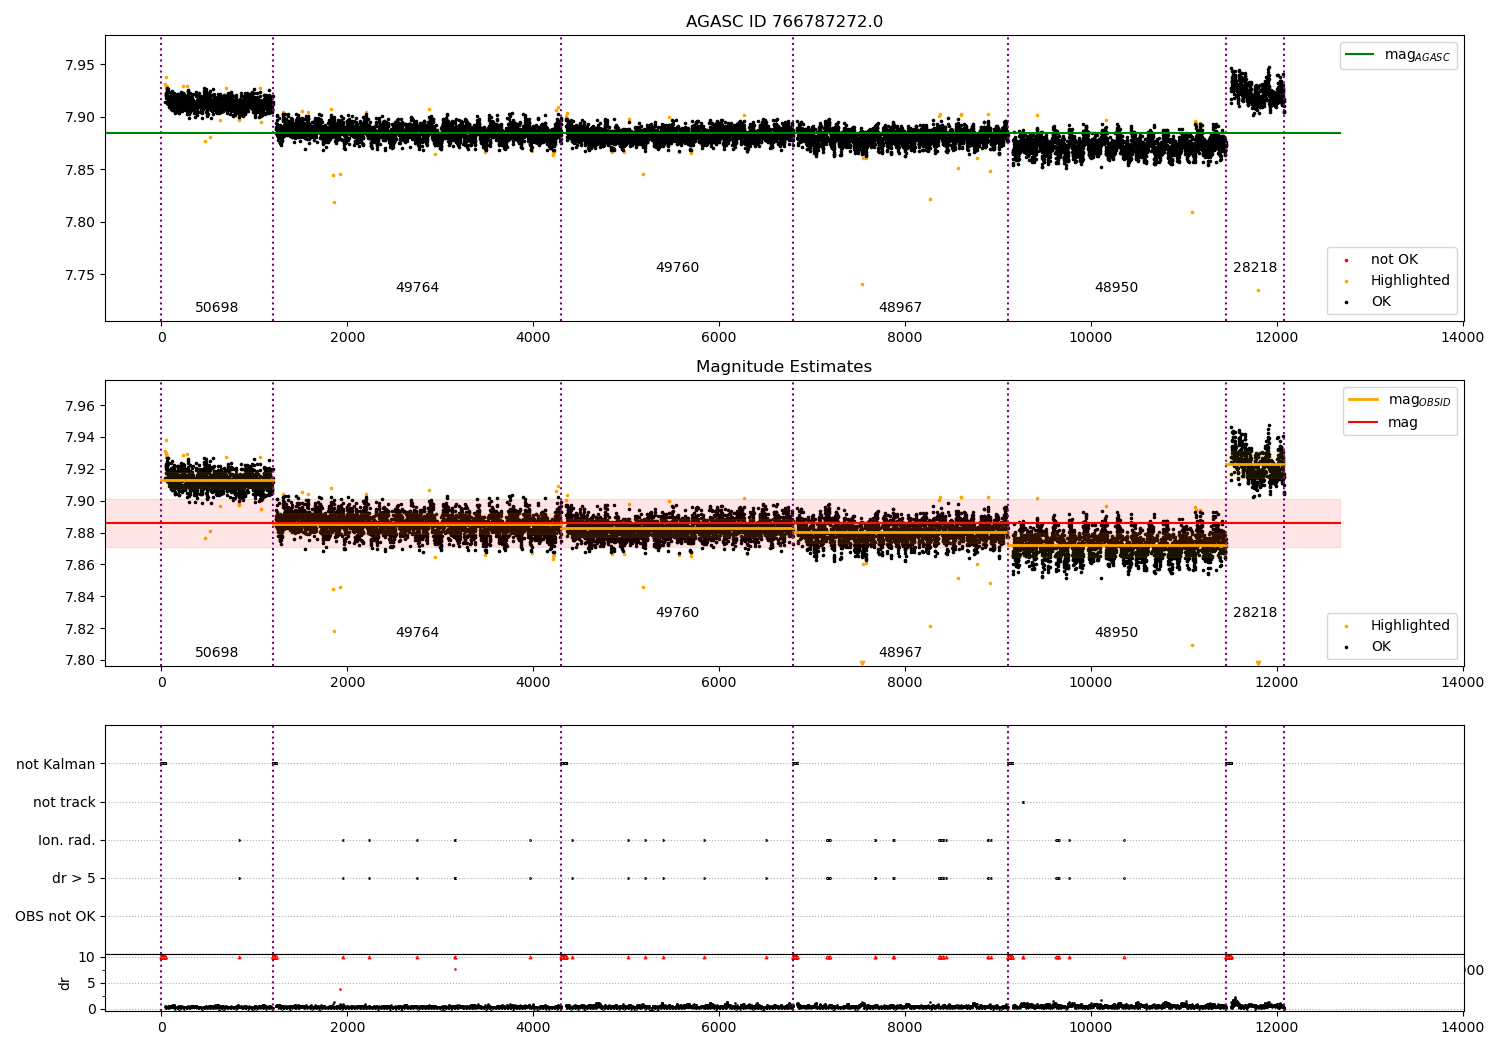This screenshot has height=1050, width=1500.
Task: Click obsid label 48967 in the top plot
Action: pyautogui.click(x=900, y=308)
